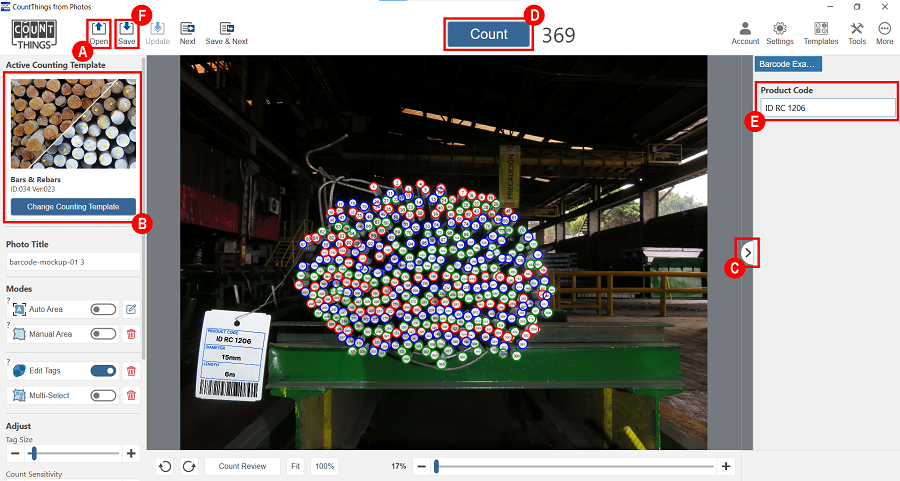Click the Auto Area edit pencil icon
The image size is (900, 481).
(x=131, y=310)
